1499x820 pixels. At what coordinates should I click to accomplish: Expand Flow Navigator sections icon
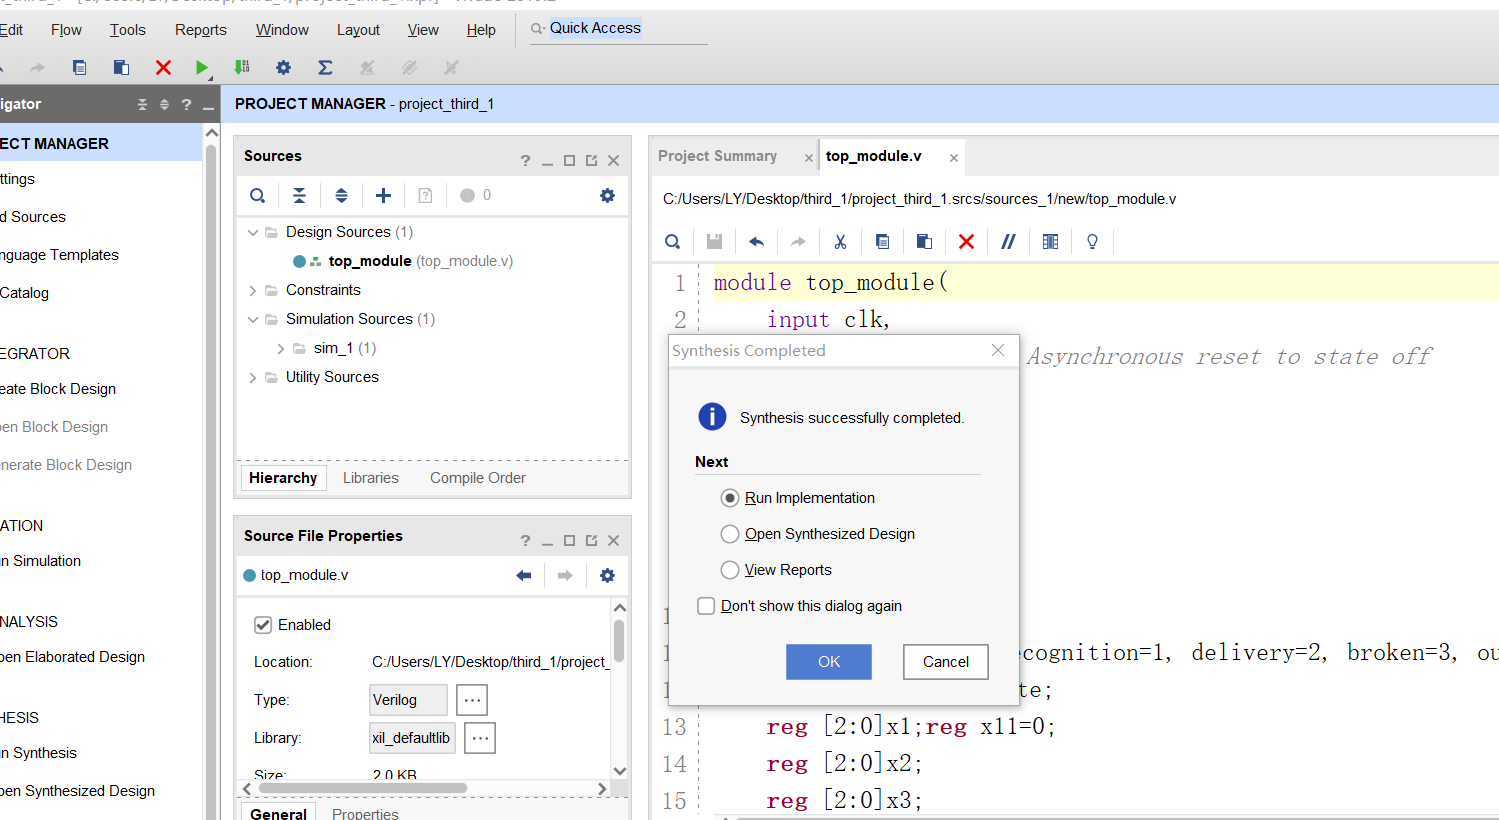point(164,104)
